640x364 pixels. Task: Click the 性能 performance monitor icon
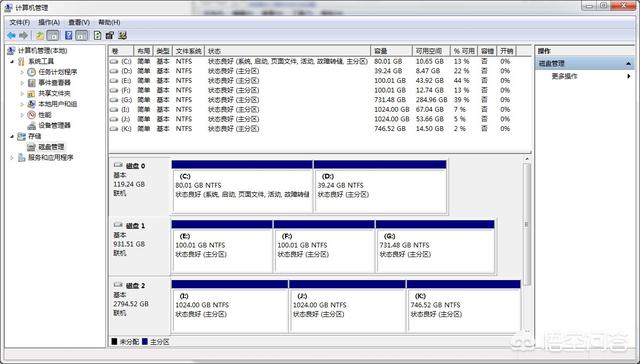[31, 115]
